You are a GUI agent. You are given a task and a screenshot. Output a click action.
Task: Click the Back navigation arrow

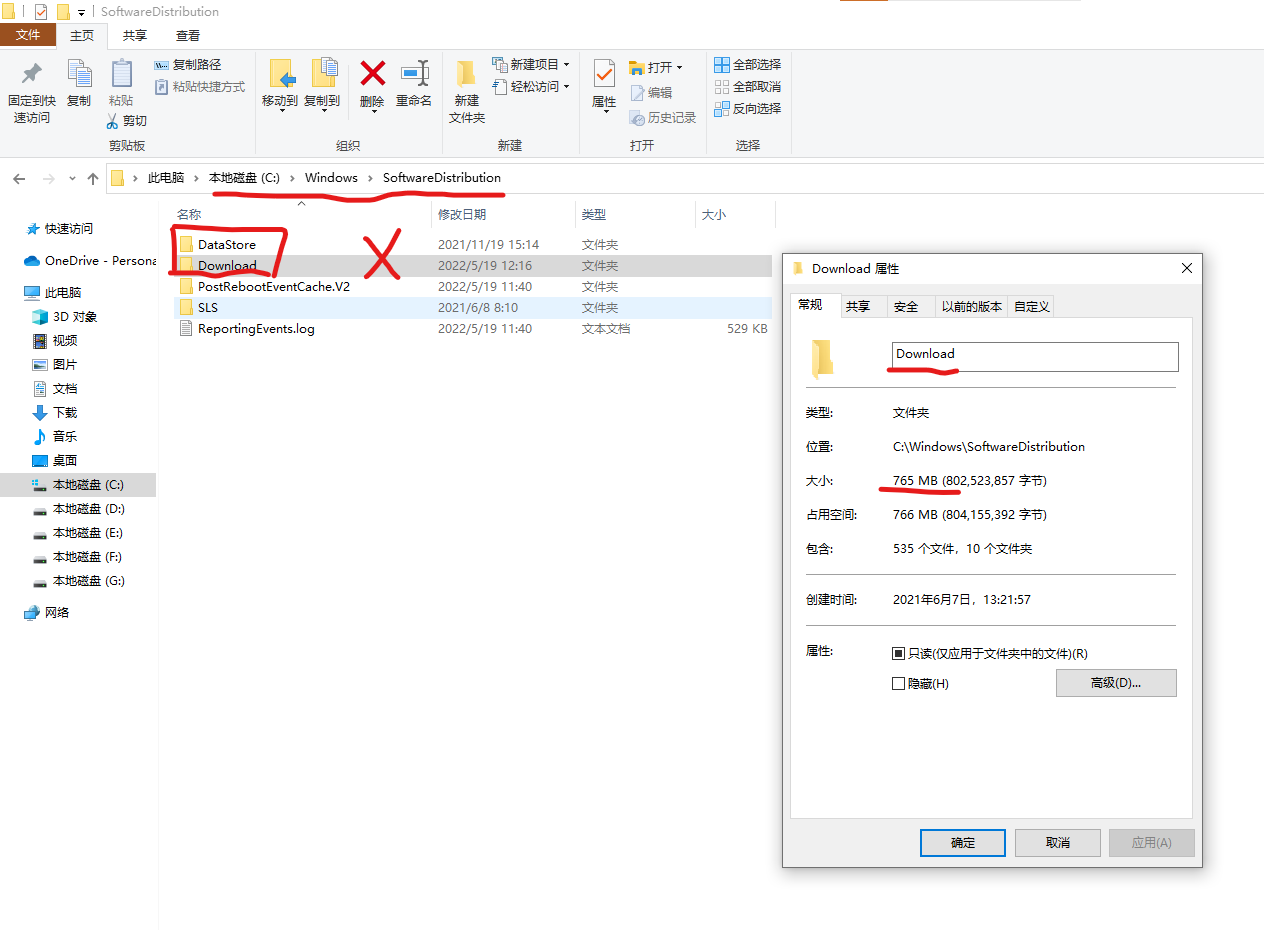tap(19, 179)
